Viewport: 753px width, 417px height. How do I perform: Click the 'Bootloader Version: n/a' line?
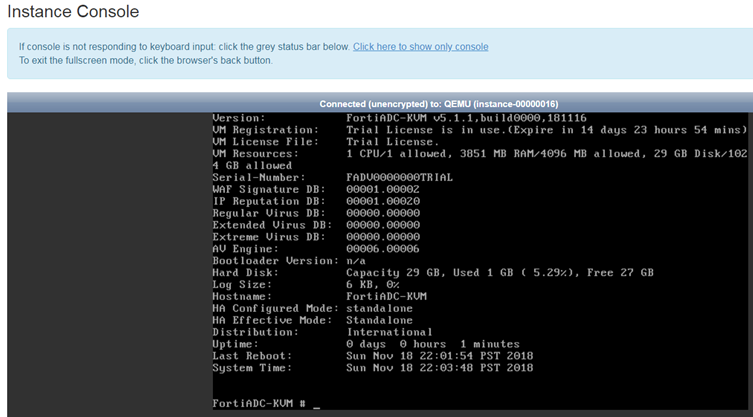(x=289, y=261)
